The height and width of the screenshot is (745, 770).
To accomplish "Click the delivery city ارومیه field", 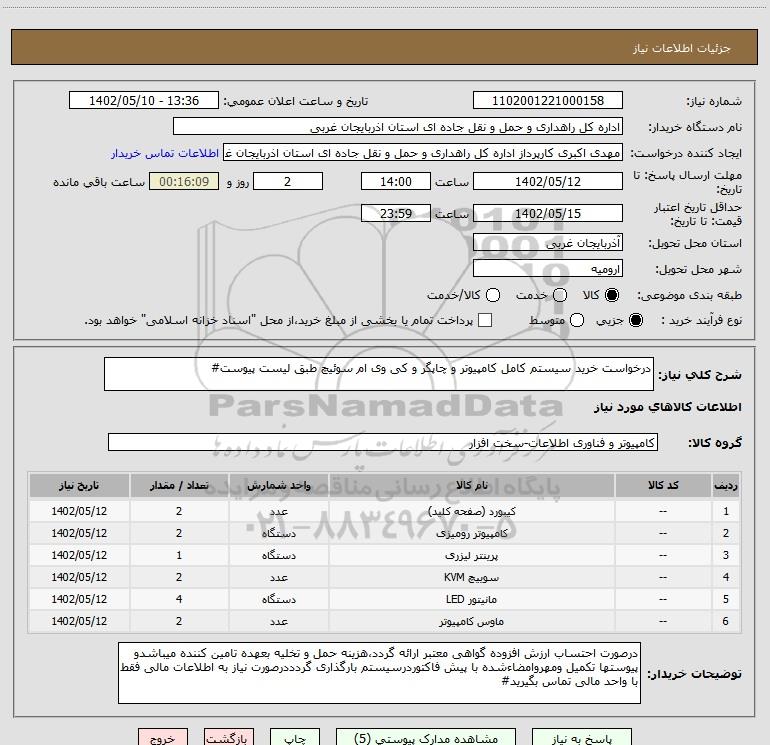I will click(x=548, y=269).
